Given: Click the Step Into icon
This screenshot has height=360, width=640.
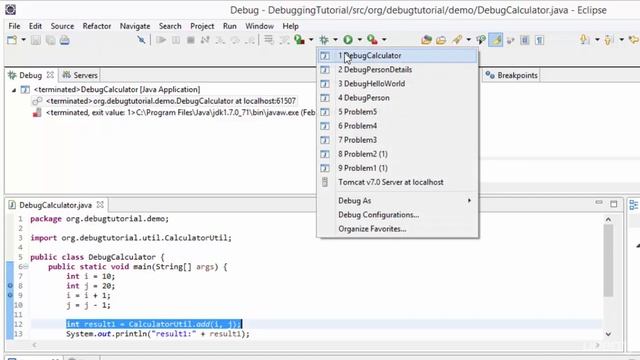Looking at the screenshot, I should 220,40.
